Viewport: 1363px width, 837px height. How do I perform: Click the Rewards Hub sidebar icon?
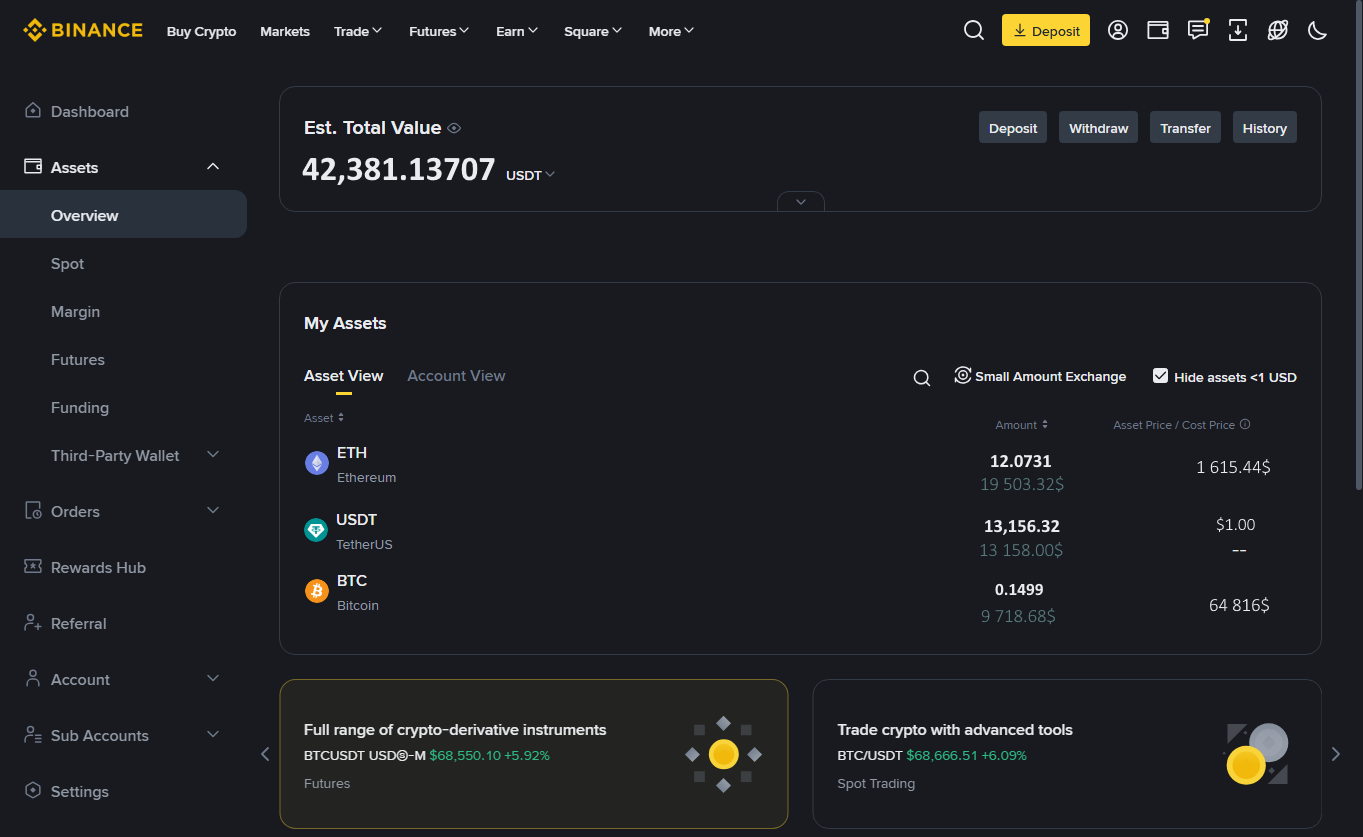click(x=33, y=567)
